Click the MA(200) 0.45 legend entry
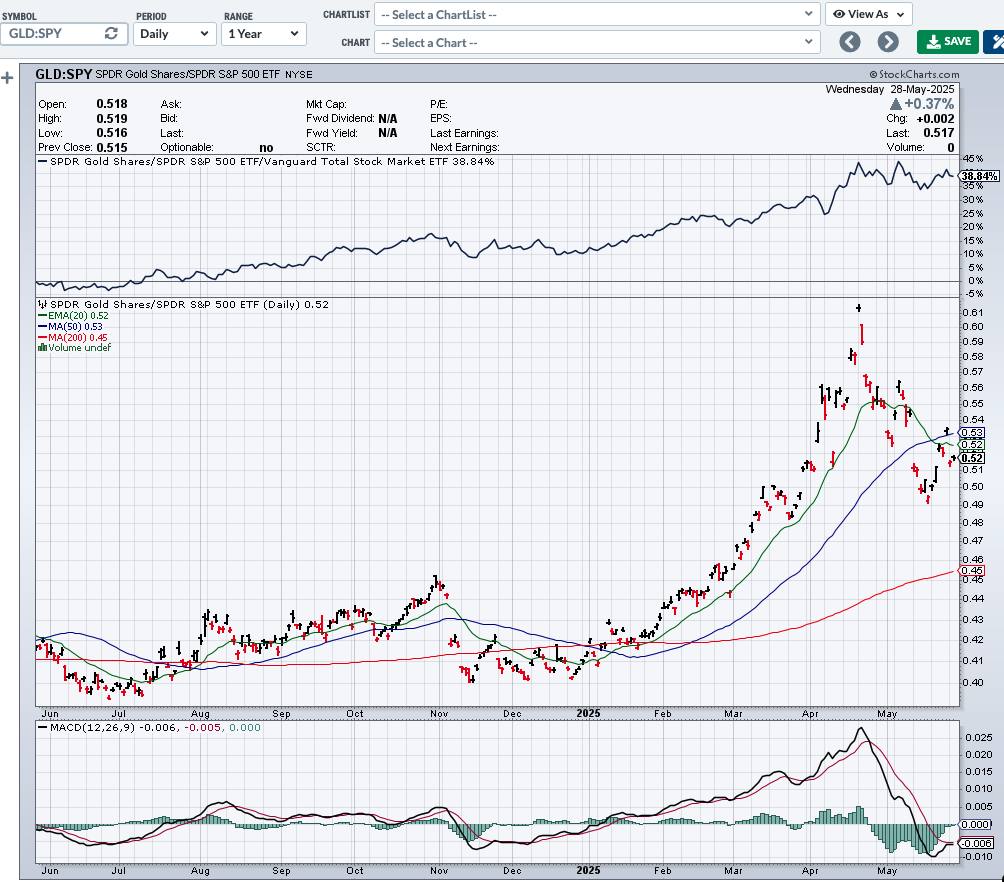The width and height of the screenshot is (1004, 882). tap(73, 337)
